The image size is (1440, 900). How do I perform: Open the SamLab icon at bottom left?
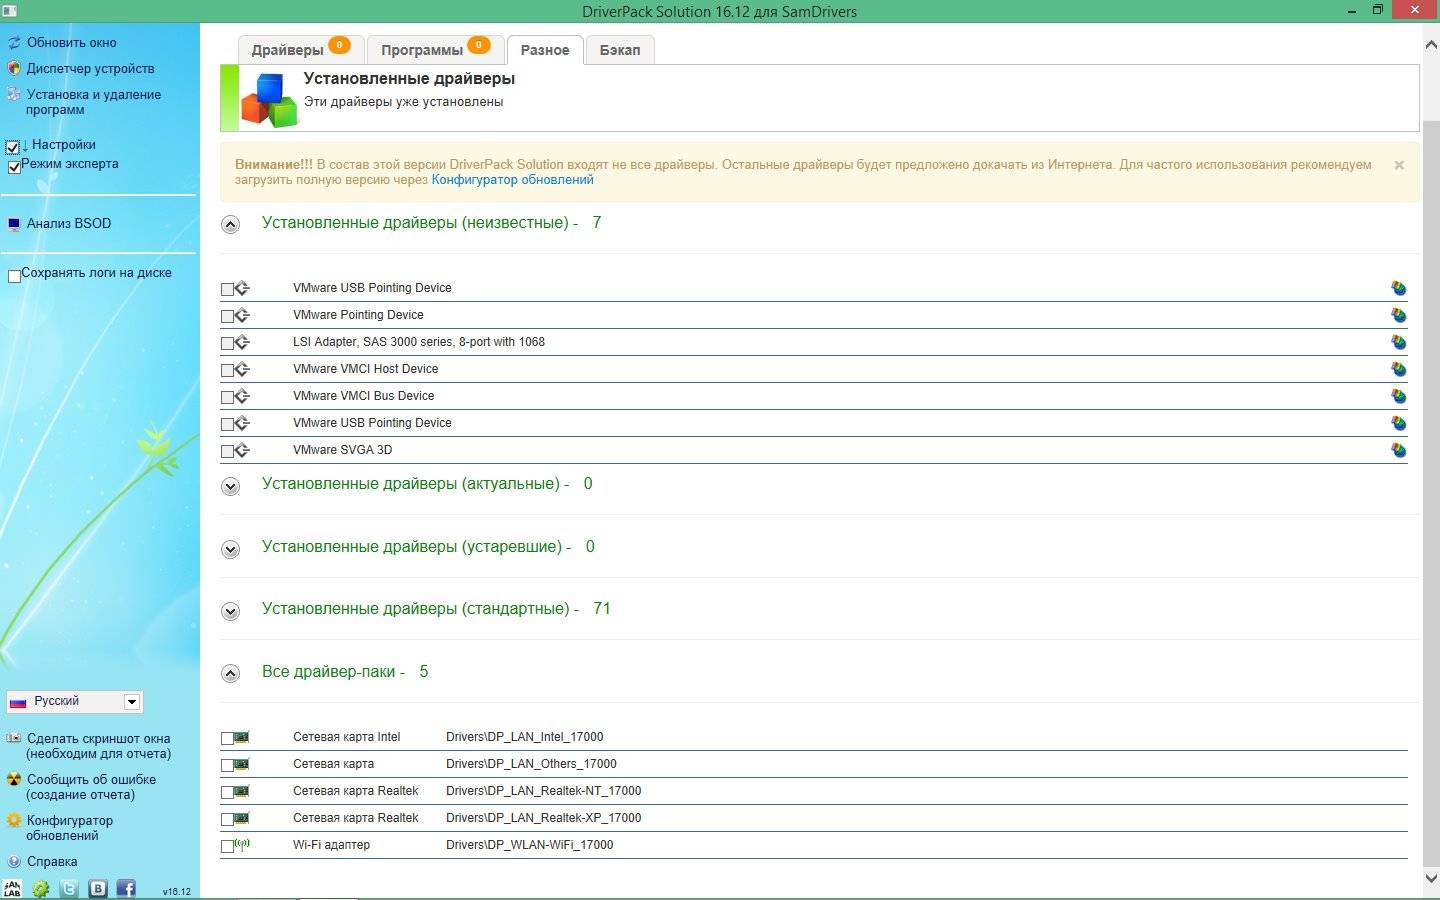coord(12,888)
